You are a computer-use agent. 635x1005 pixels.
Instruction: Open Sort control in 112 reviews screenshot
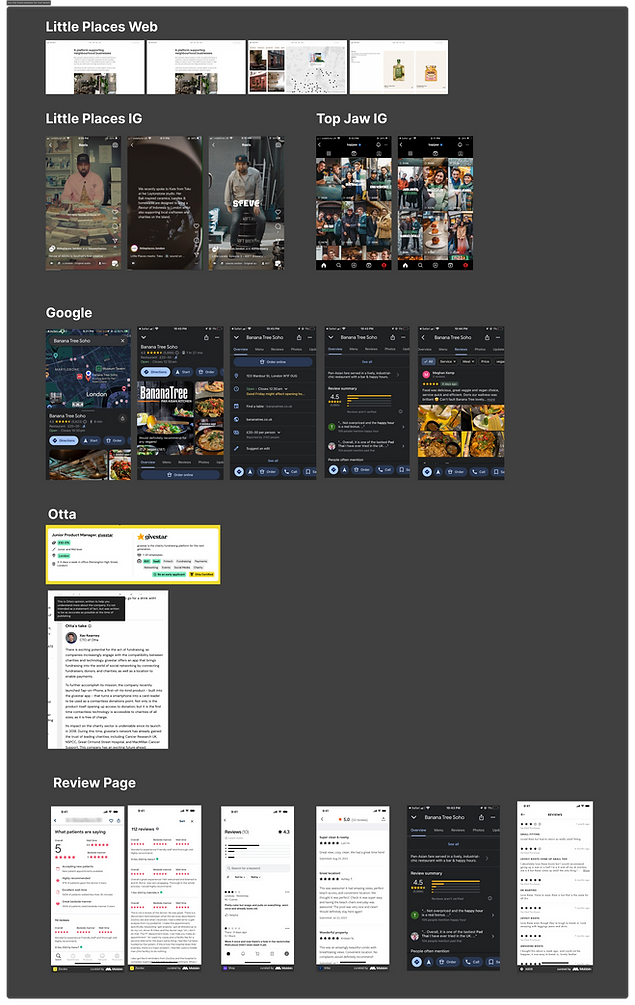coord(182,820)
